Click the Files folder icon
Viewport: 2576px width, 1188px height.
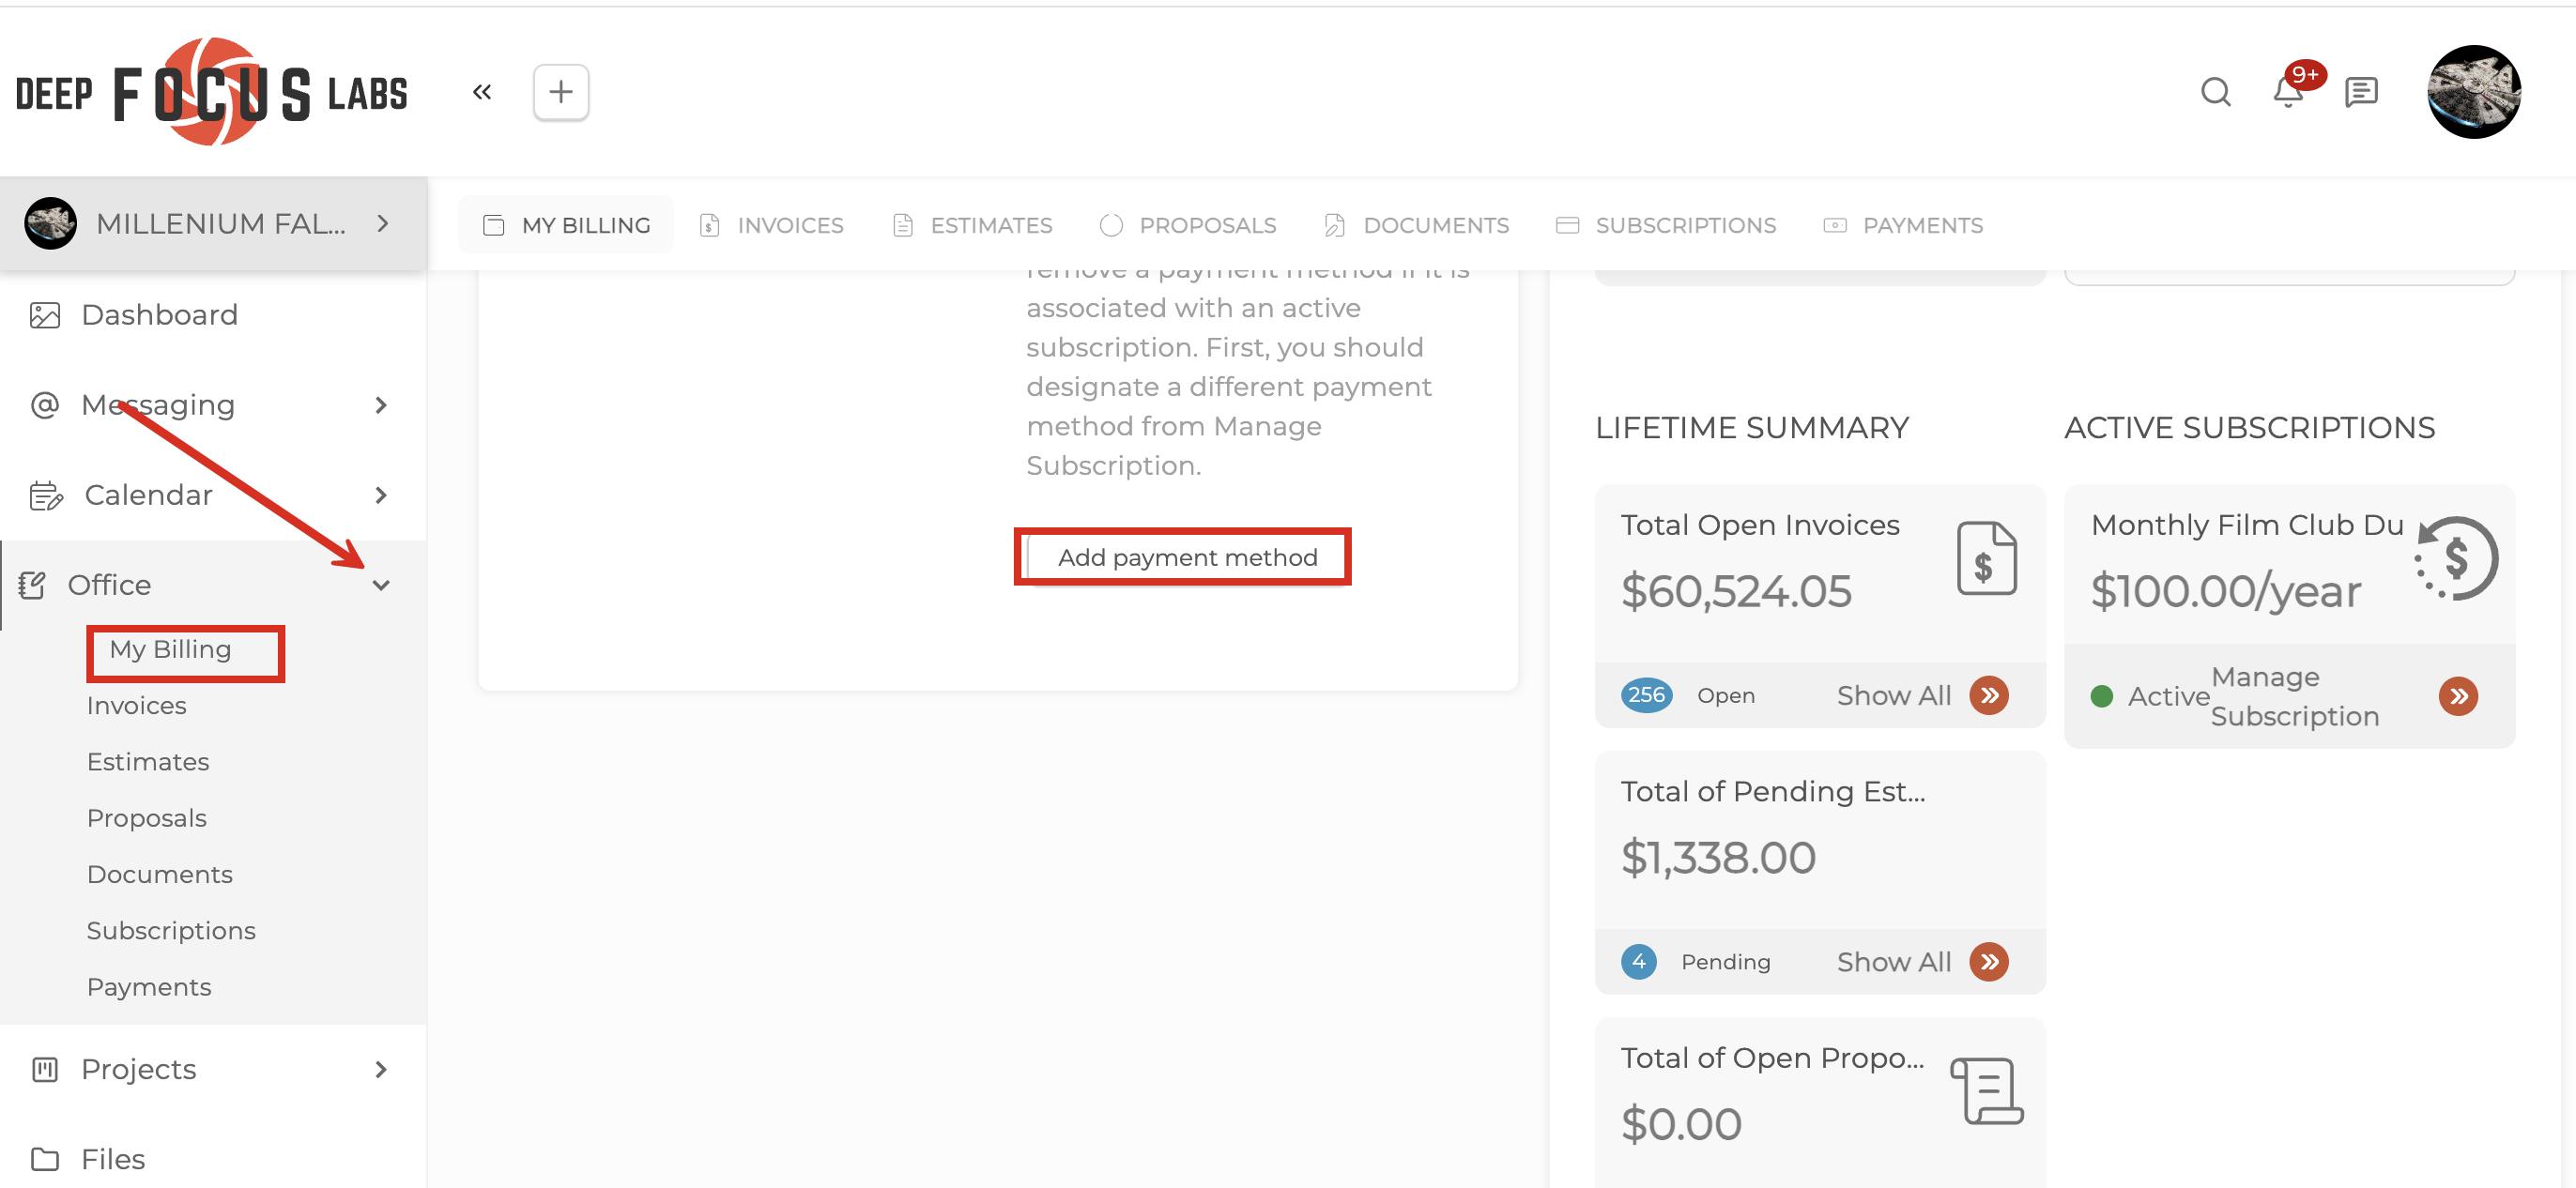[45, 1159]
